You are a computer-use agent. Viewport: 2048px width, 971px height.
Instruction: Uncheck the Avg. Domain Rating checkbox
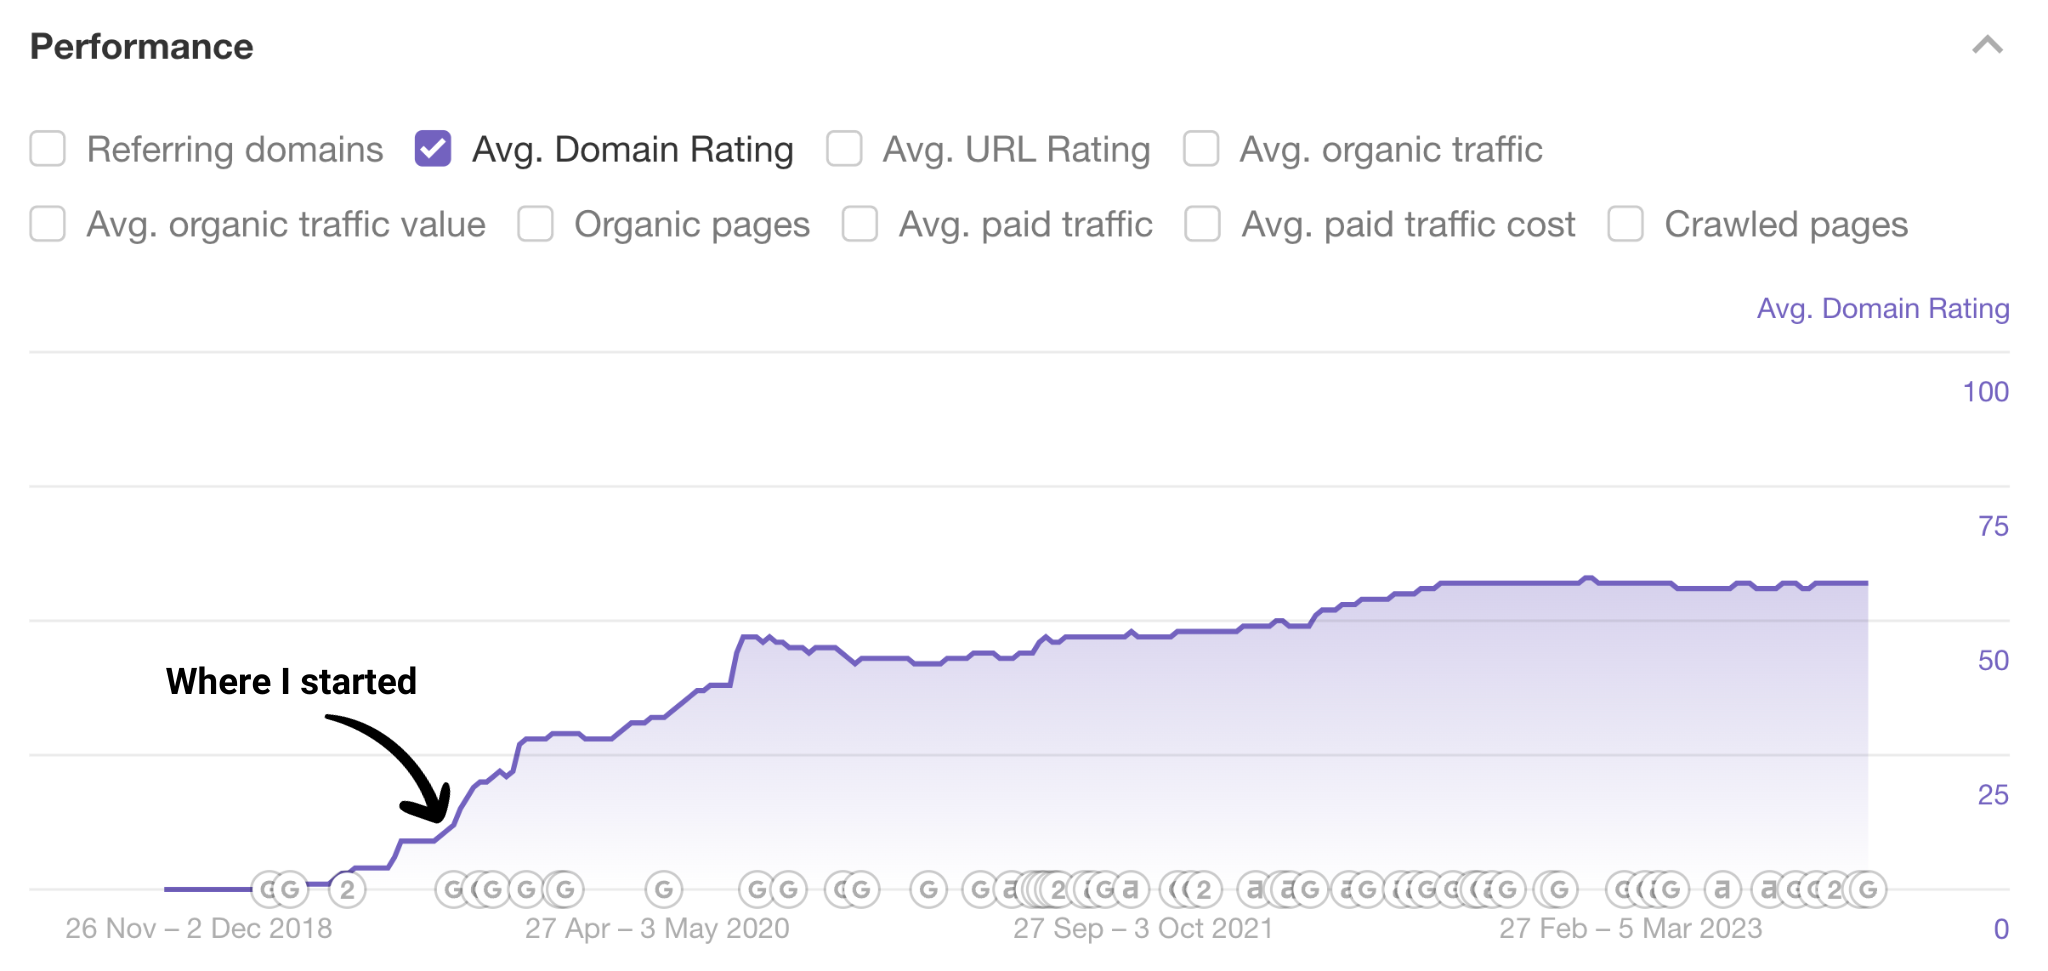(x=433, y=149)
